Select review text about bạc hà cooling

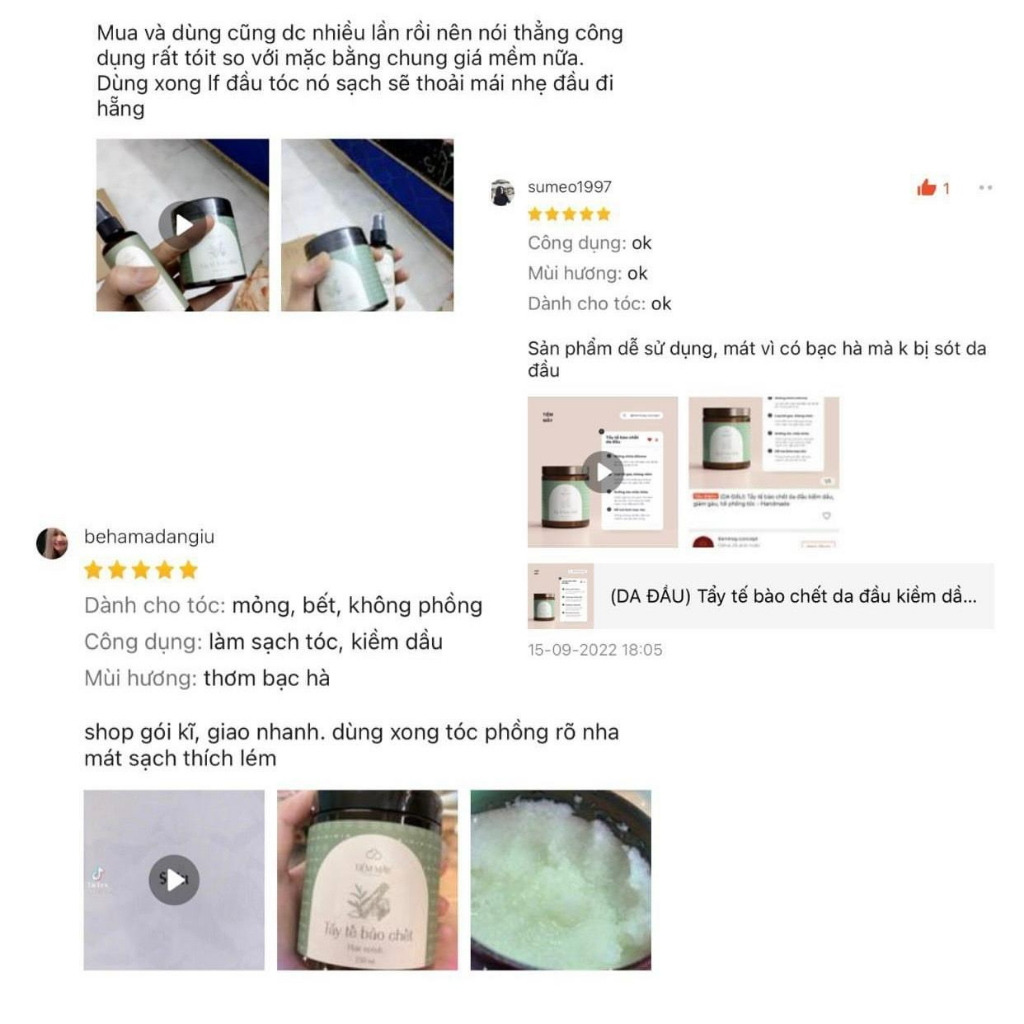757,359
